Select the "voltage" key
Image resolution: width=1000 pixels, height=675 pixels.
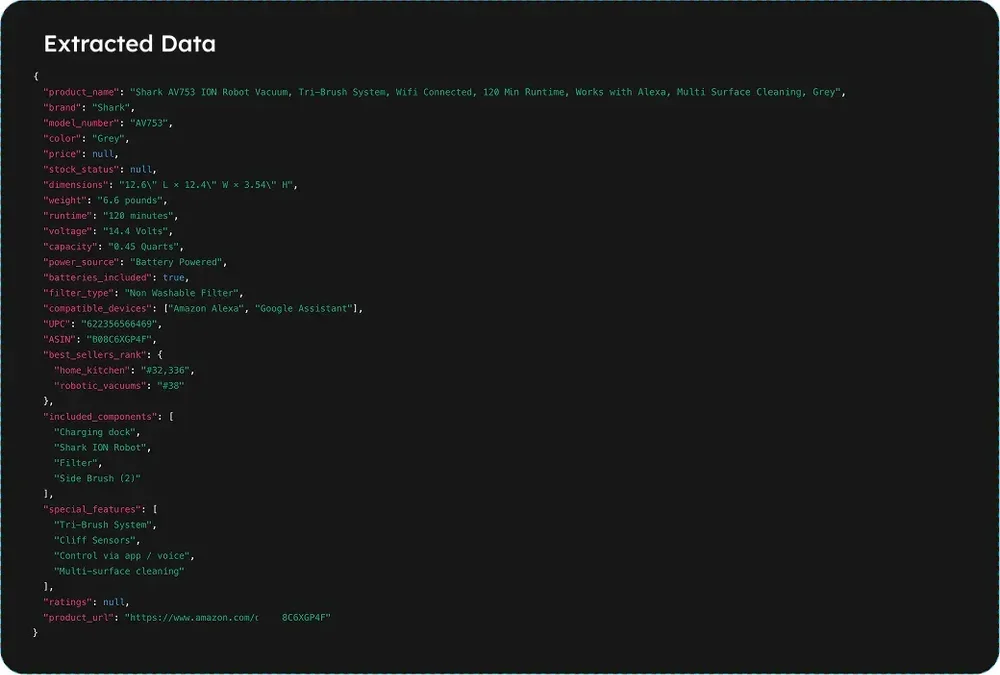click(68, 231)
